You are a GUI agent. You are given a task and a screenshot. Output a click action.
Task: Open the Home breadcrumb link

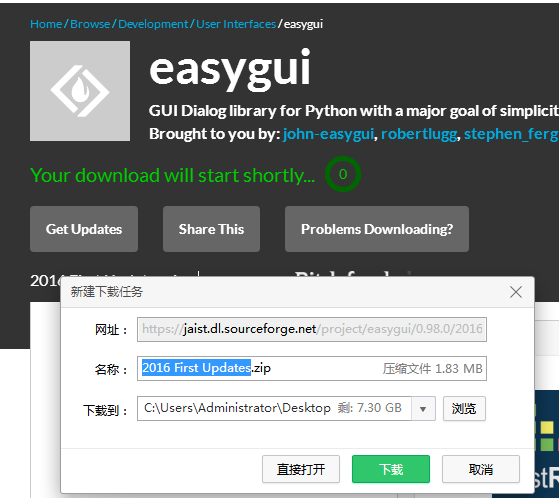tap(46, 24)
